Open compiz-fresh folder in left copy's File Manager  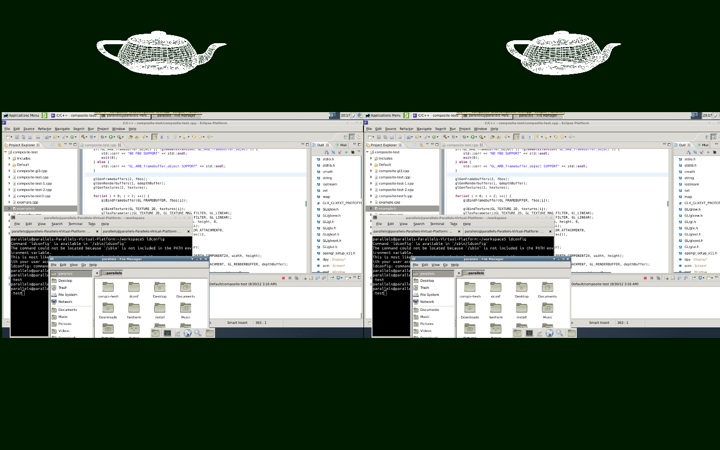click(108, 289)
